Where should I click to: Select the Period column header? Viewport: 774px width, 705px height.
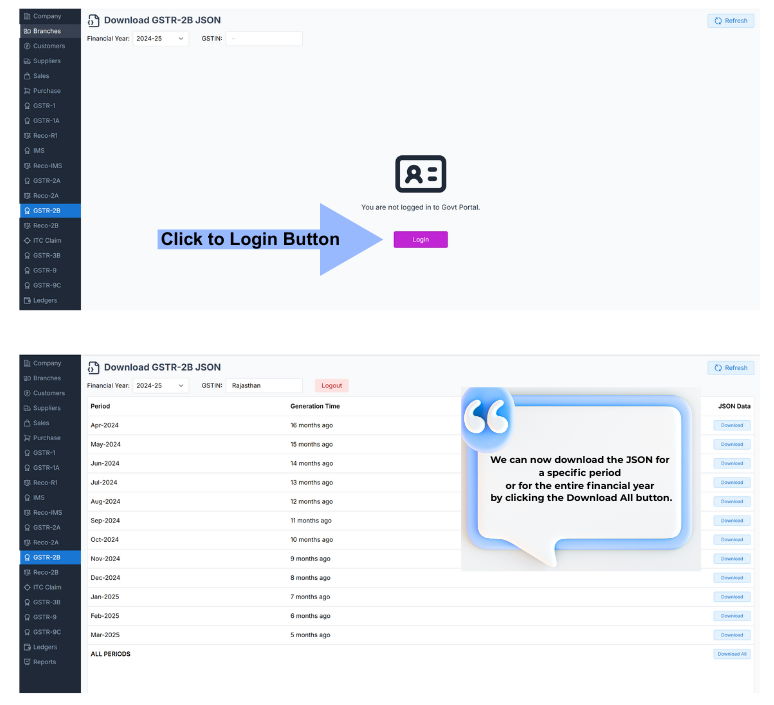(100, 406)
